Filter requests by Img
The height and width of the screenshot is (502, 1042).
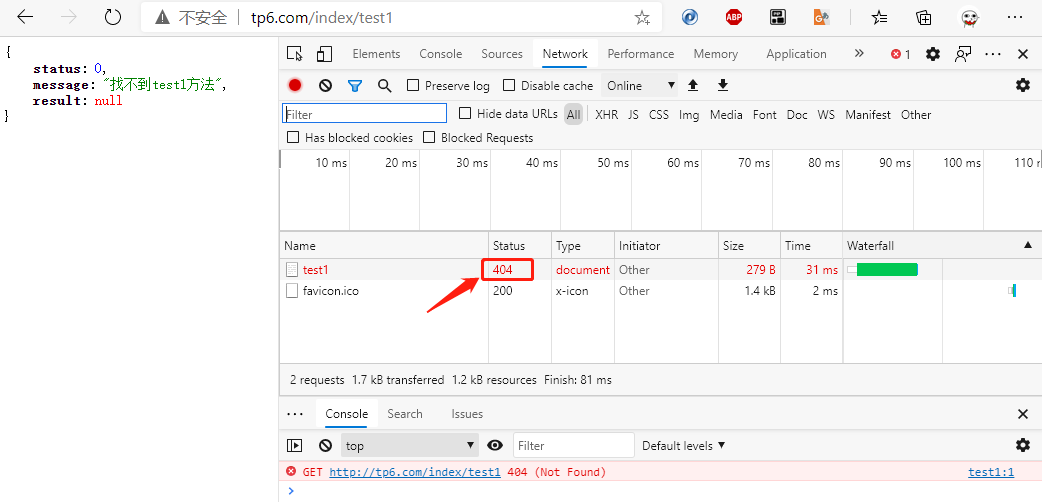coord(688,114)
